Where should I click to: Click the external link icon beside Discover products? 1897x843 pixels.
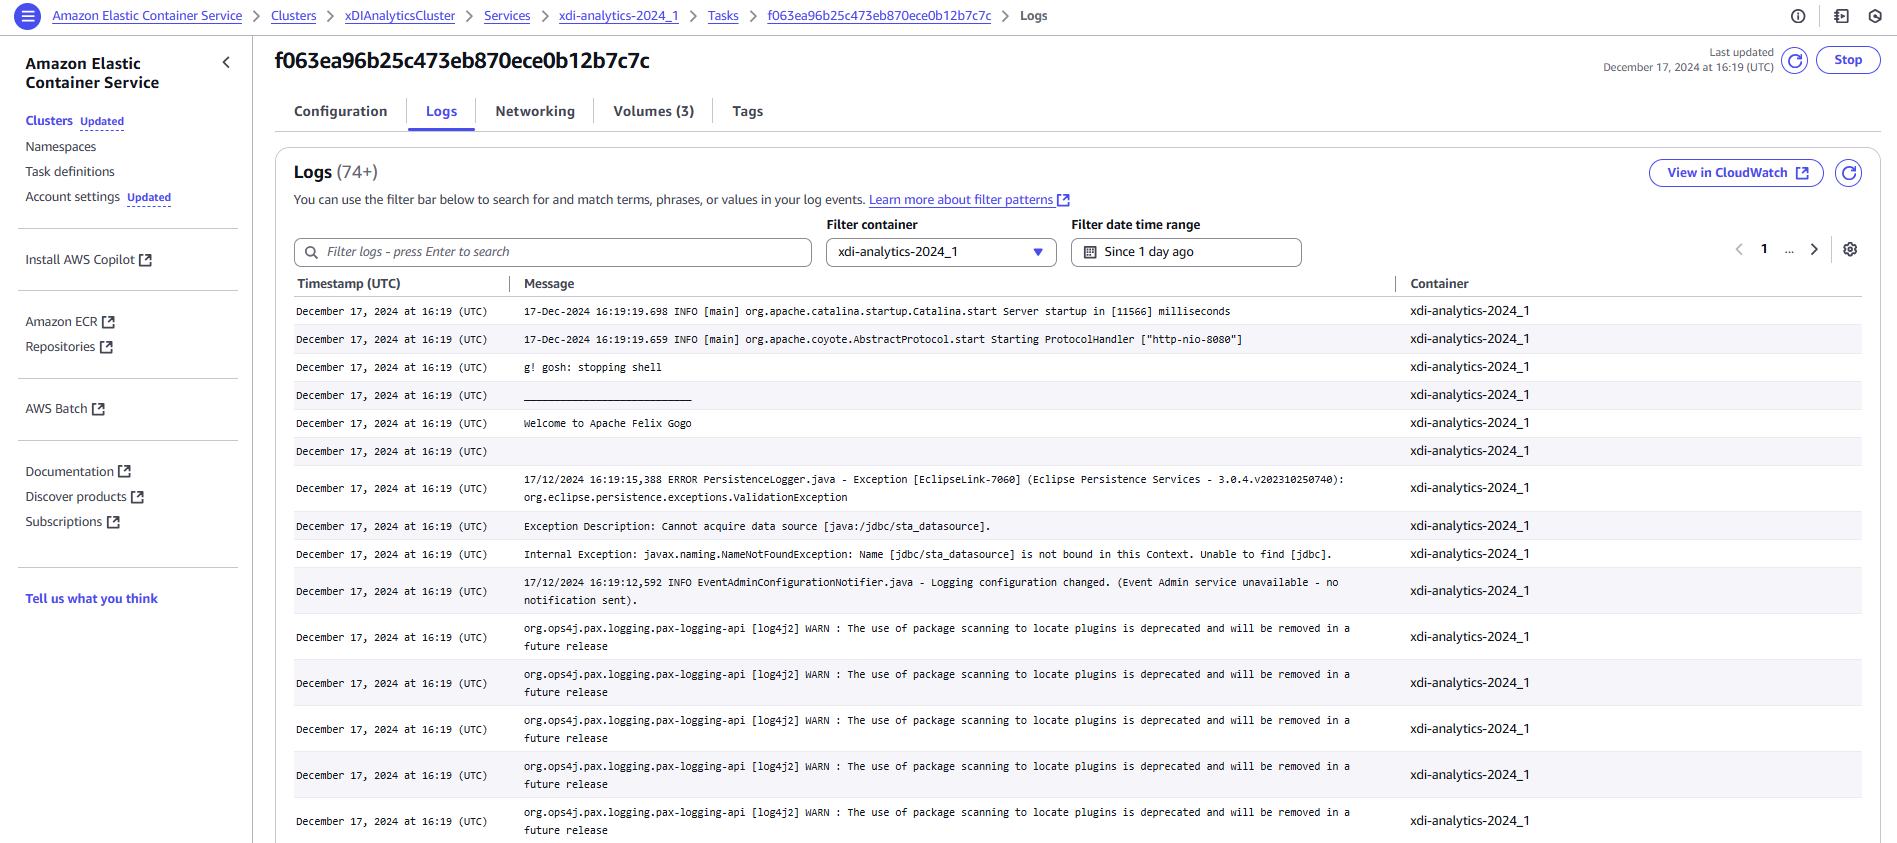point(138,497)
